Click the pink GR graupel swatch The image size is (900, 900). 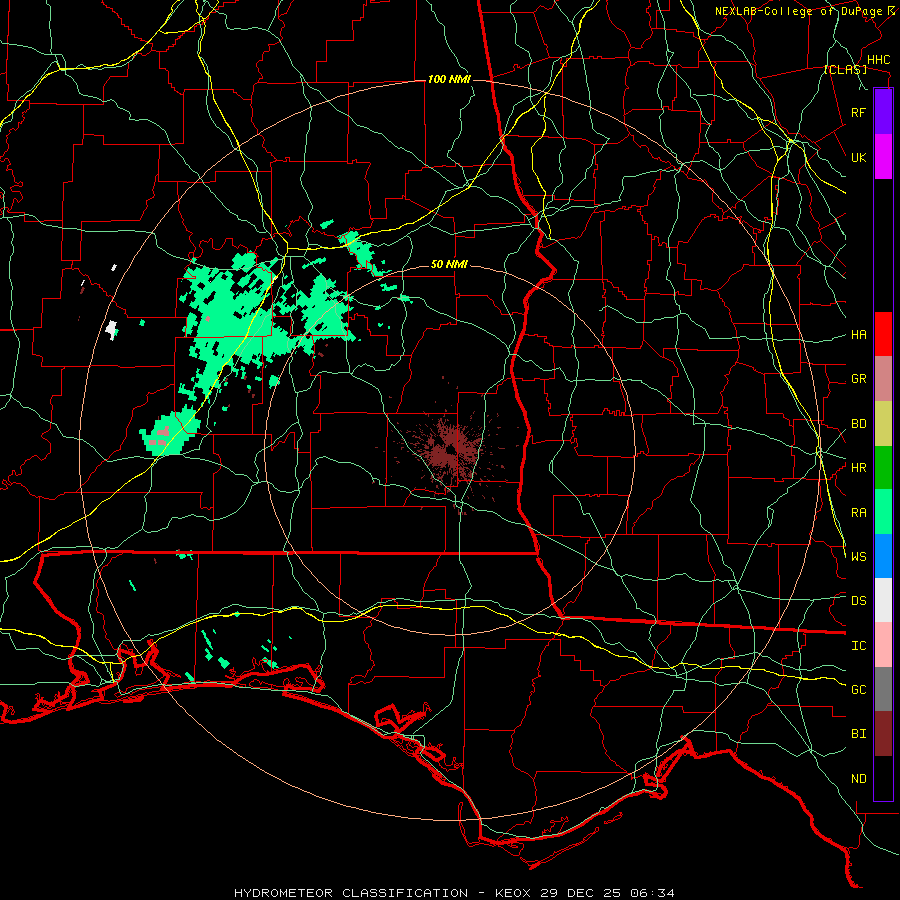click(883, 378)
